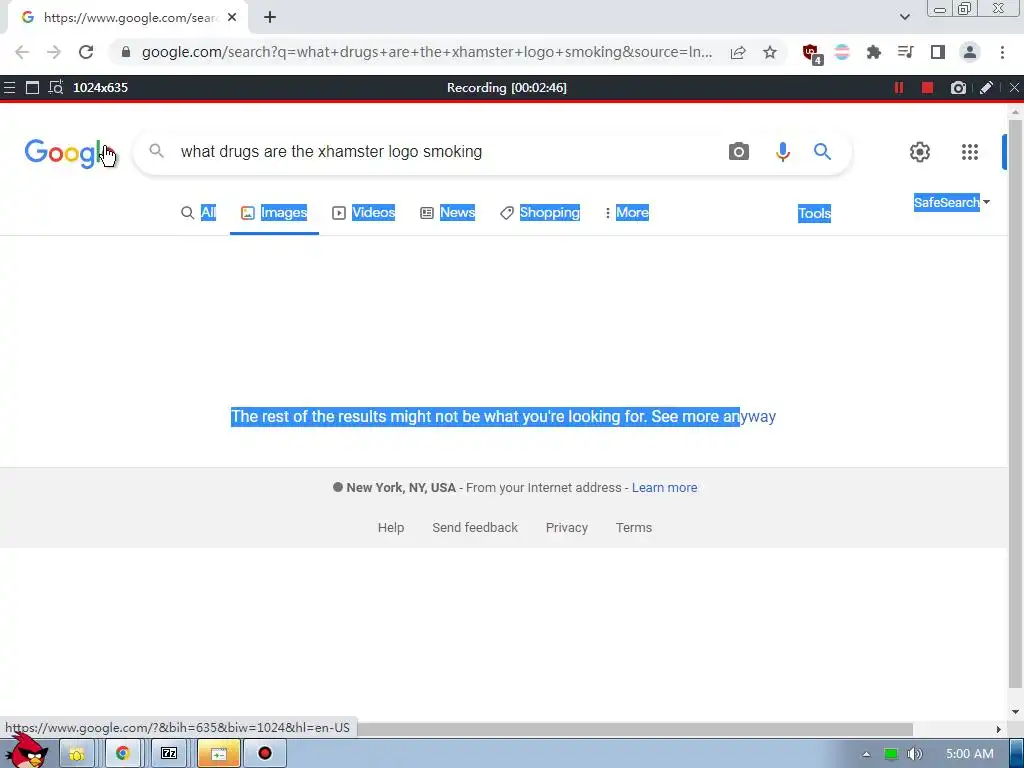
Task: Expand the tab search chevron
Action: [x=904, y=17]
